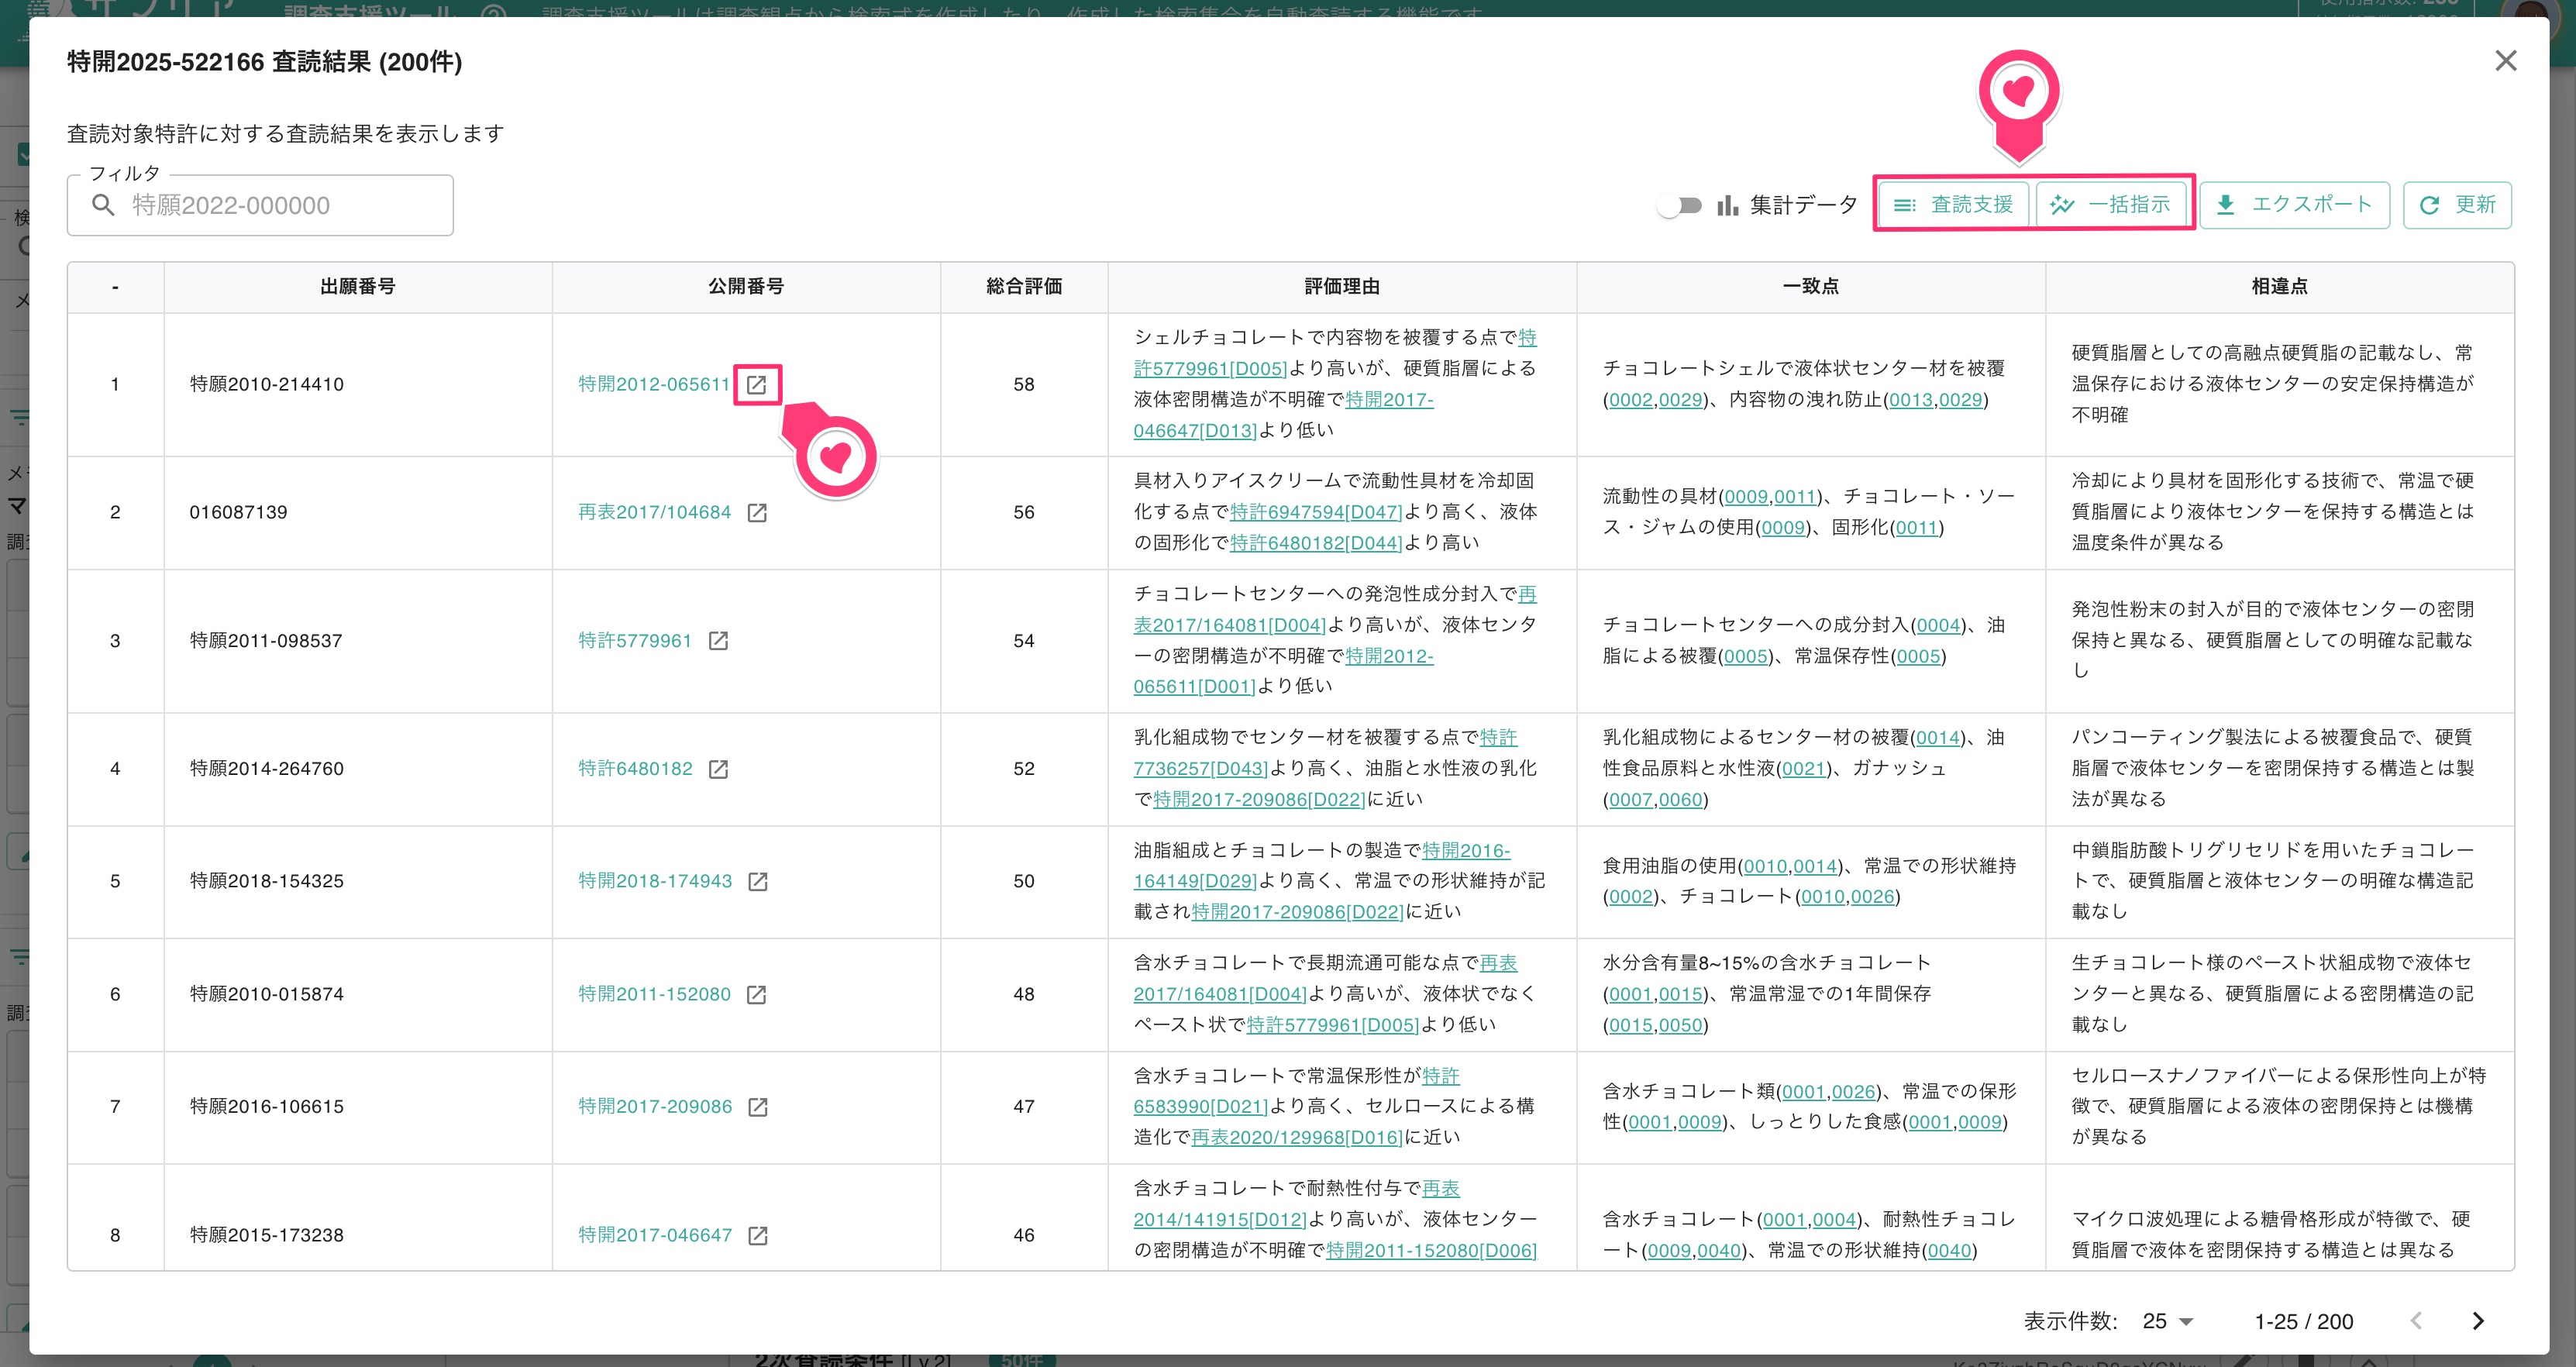Select application number 特願2014-264760
2576x1367 pixels.
267,768
